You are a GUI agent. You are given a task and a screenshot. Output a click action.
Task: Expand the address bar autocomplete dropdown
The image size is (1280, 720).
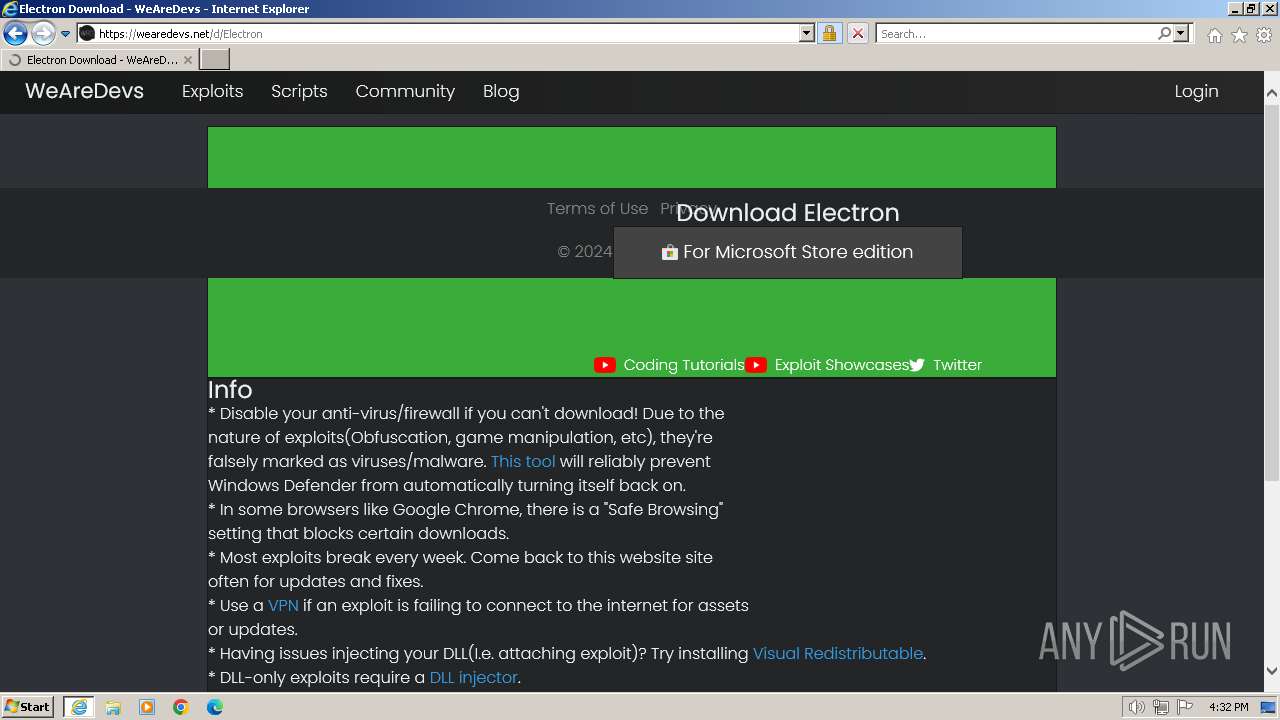click(x=807, y=34)
